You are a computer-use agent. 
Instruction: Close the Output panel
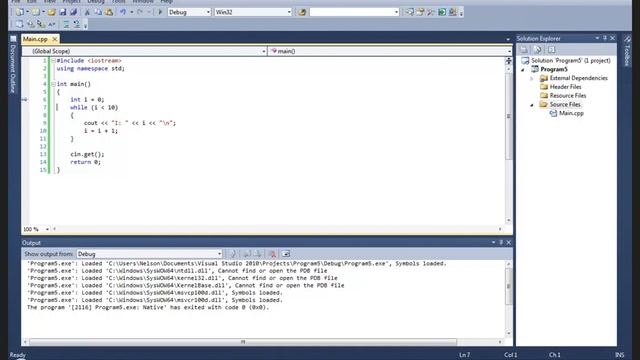click(x=509, y=242)
